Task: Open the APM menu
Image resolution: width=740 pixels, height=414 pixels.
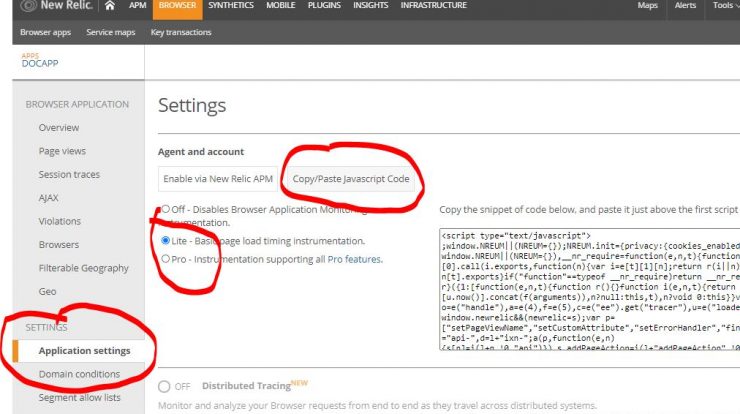Action: [137, 6]
